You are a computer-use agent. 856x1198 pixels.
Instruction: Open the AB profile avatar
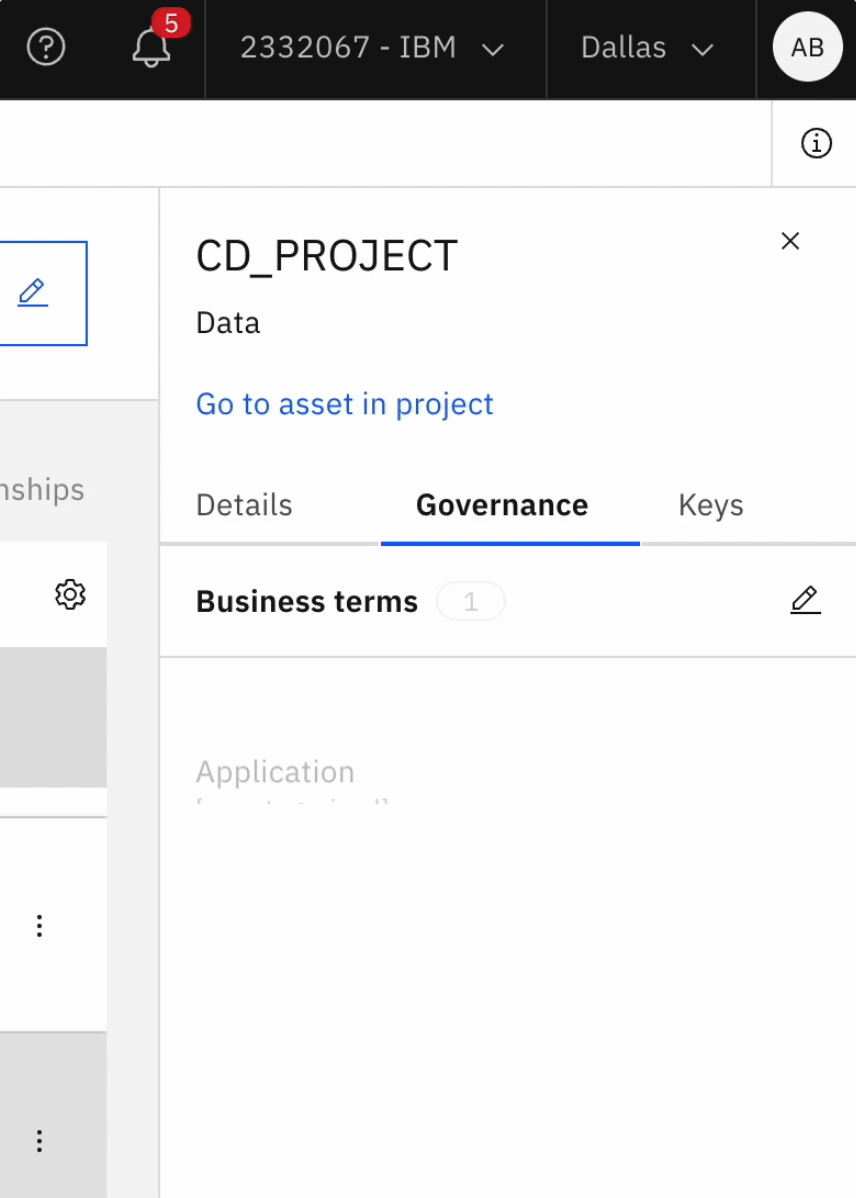(x=807, y=47)
